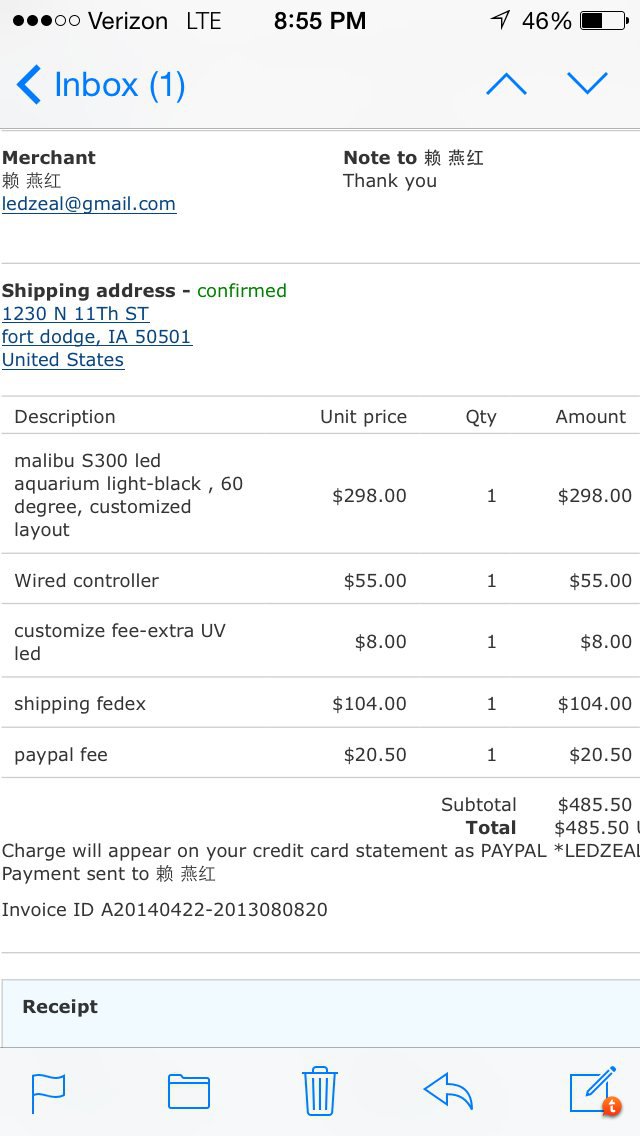Tap the United States address link
The width and height of the screenshot is (640, 1136).
[63, 360]
